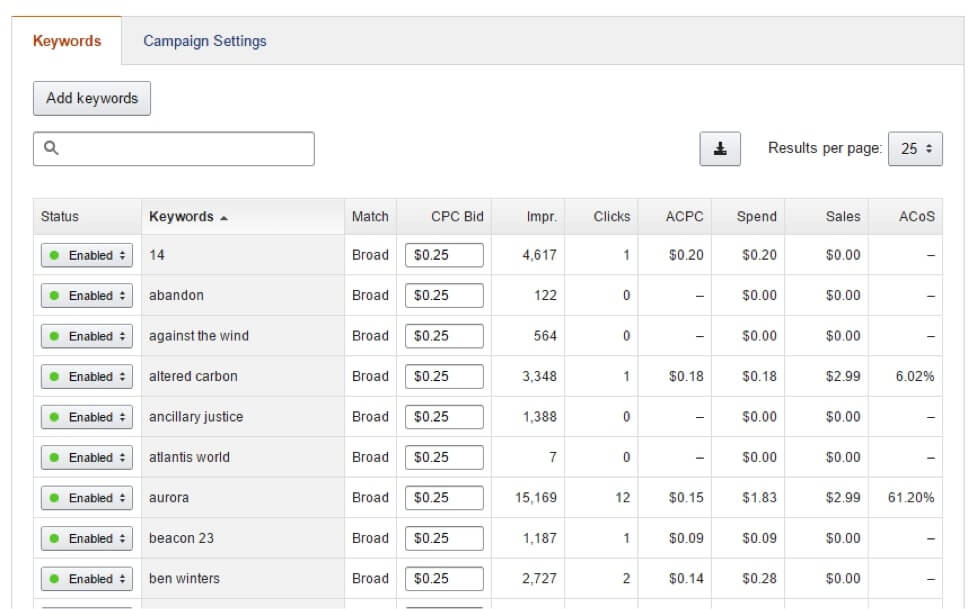Edit CPC bid for 'ancillary justice'

[x=444, y=417]
